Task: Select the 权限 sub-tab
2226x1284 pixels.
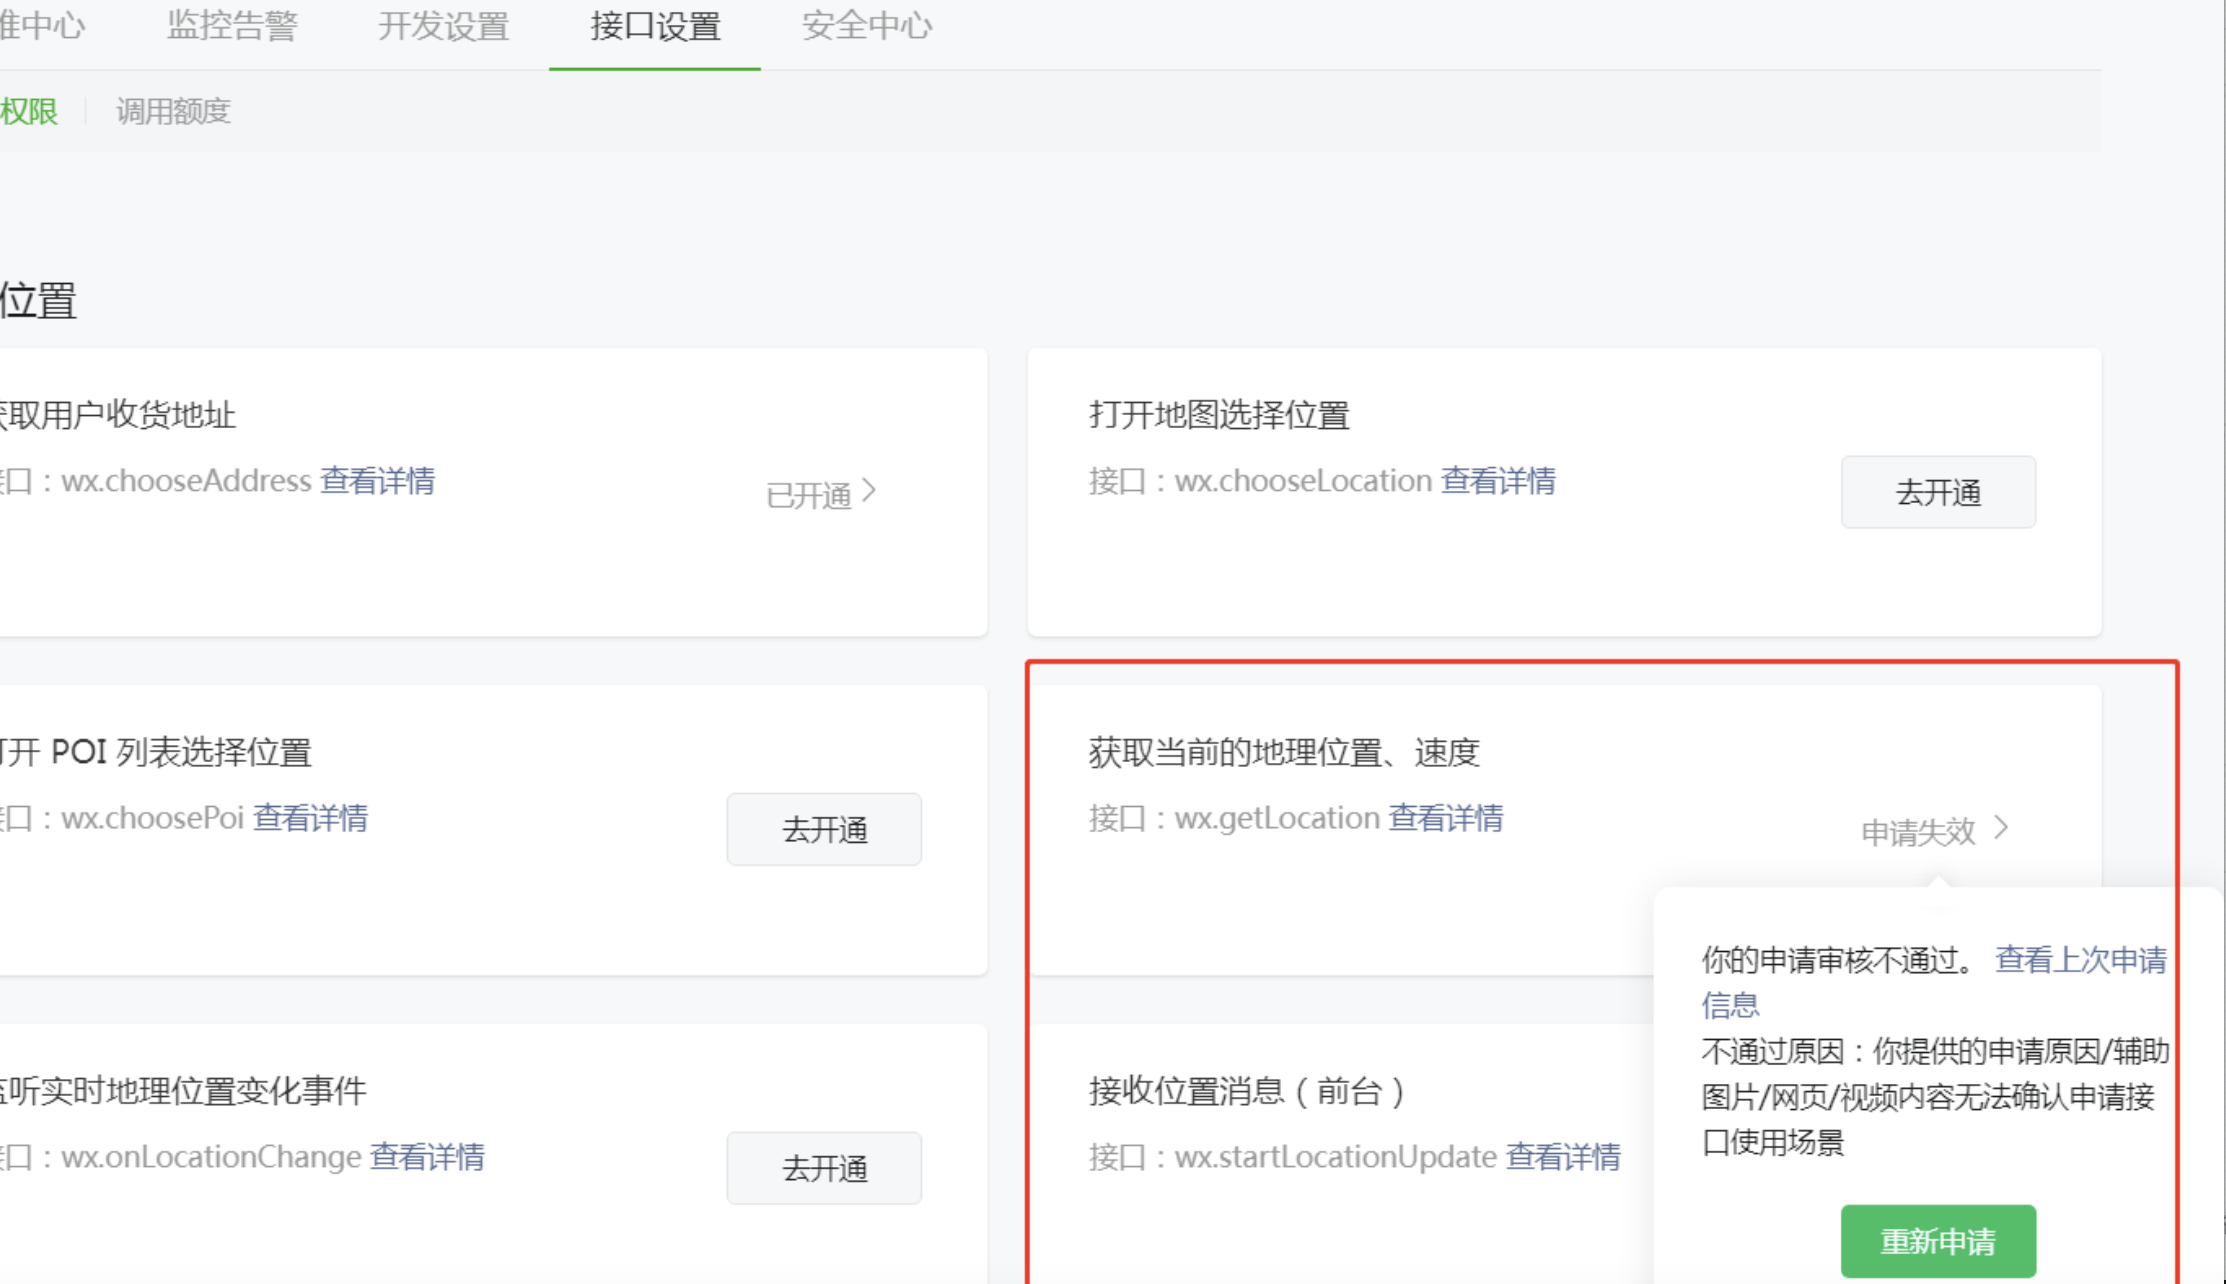Action: point(29,111)
